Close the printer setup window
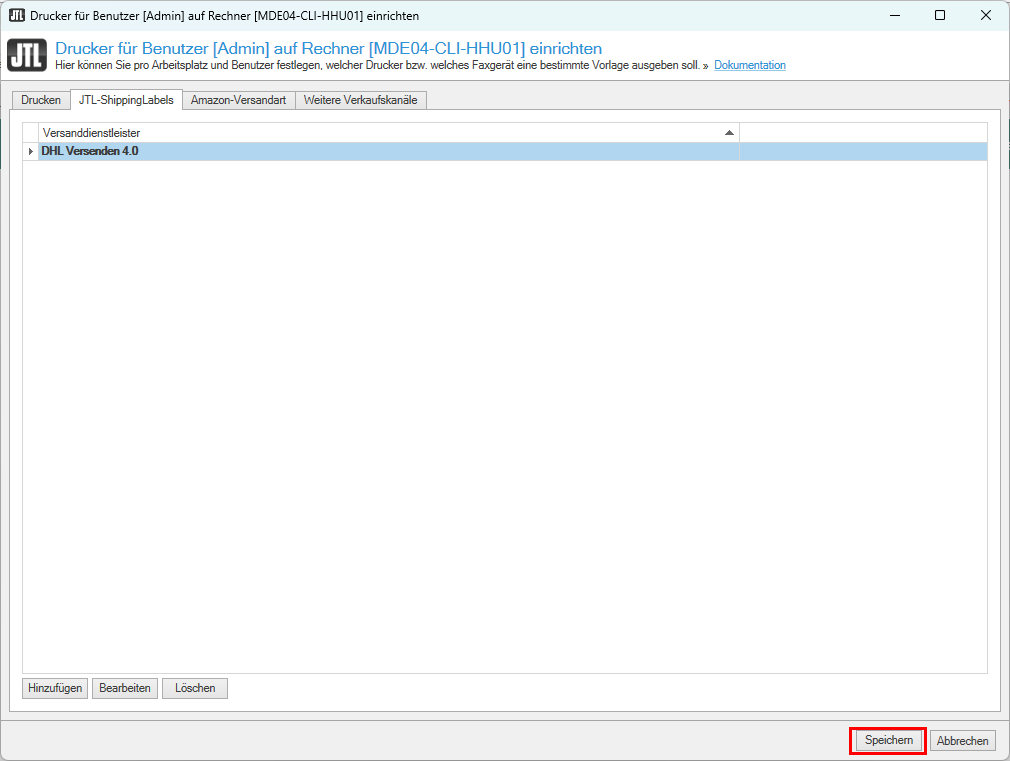Viewport: 1010px width, 761px height. point(986,16)
